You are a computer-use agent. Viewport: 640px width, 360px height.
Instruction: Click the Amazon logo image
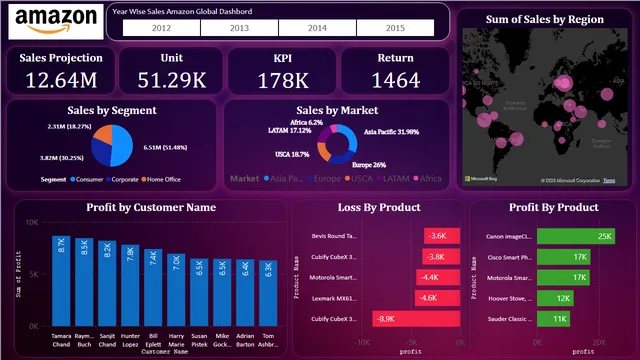tap(56, 22)
